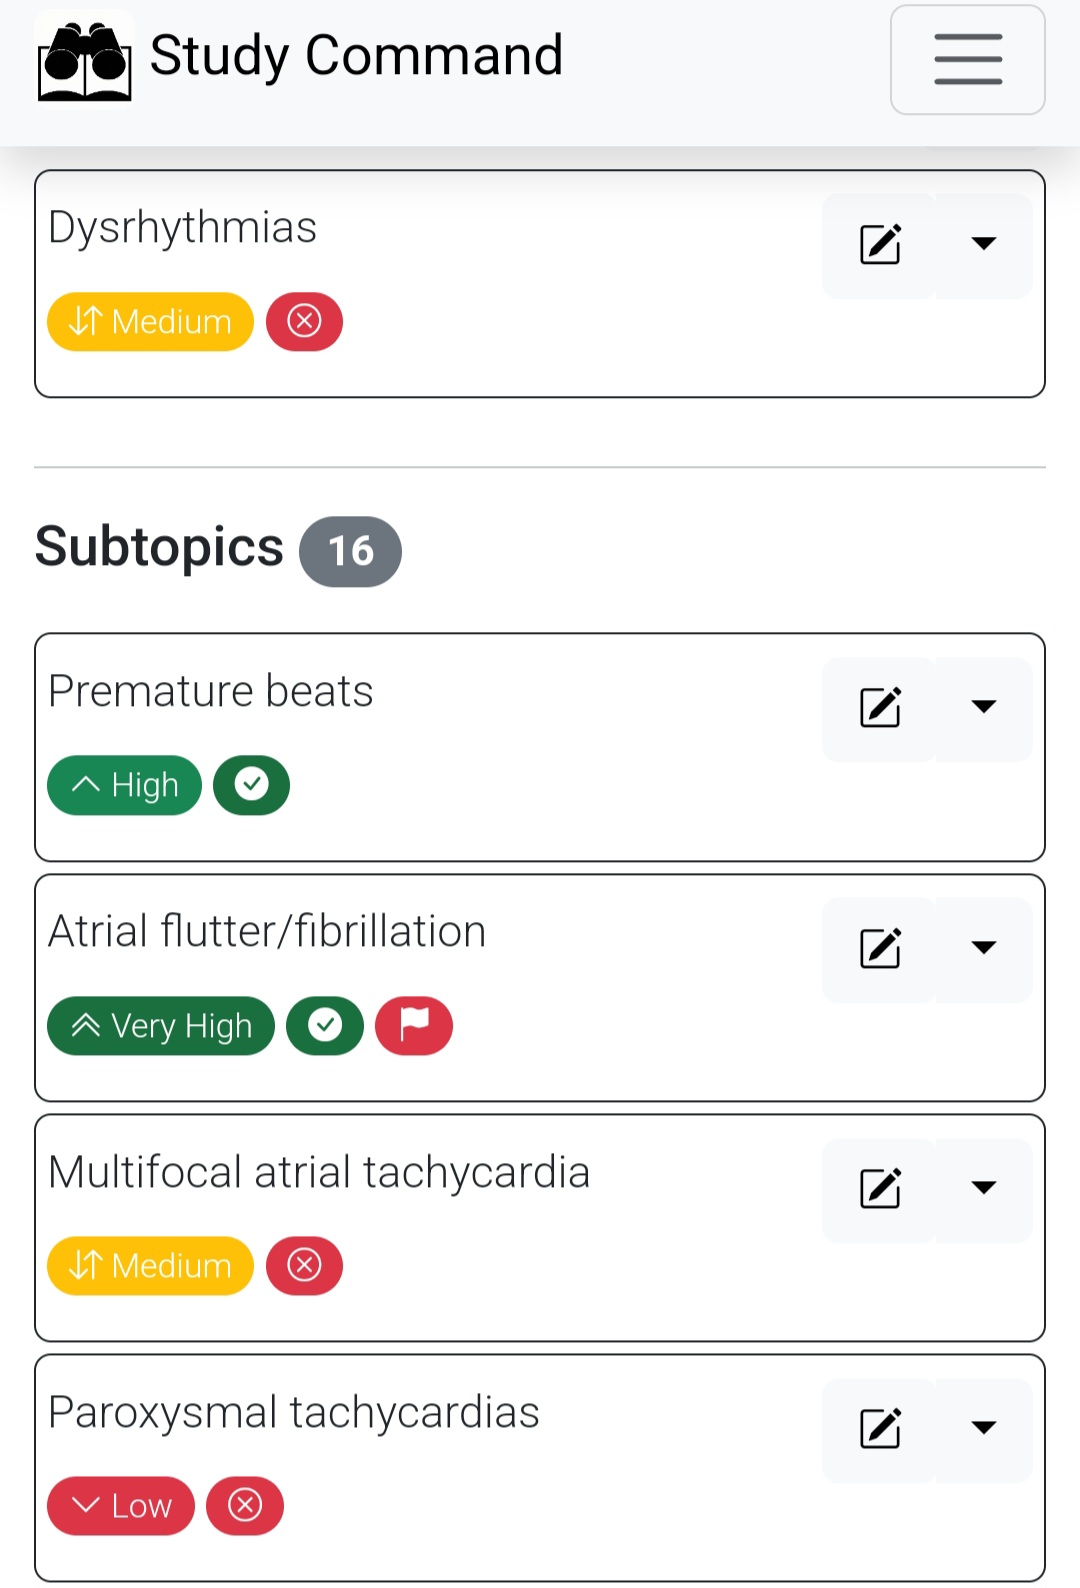Toggle Atrial flutter/fibrillation green check status
1080x1588 pixels.
coord(324,1025)
